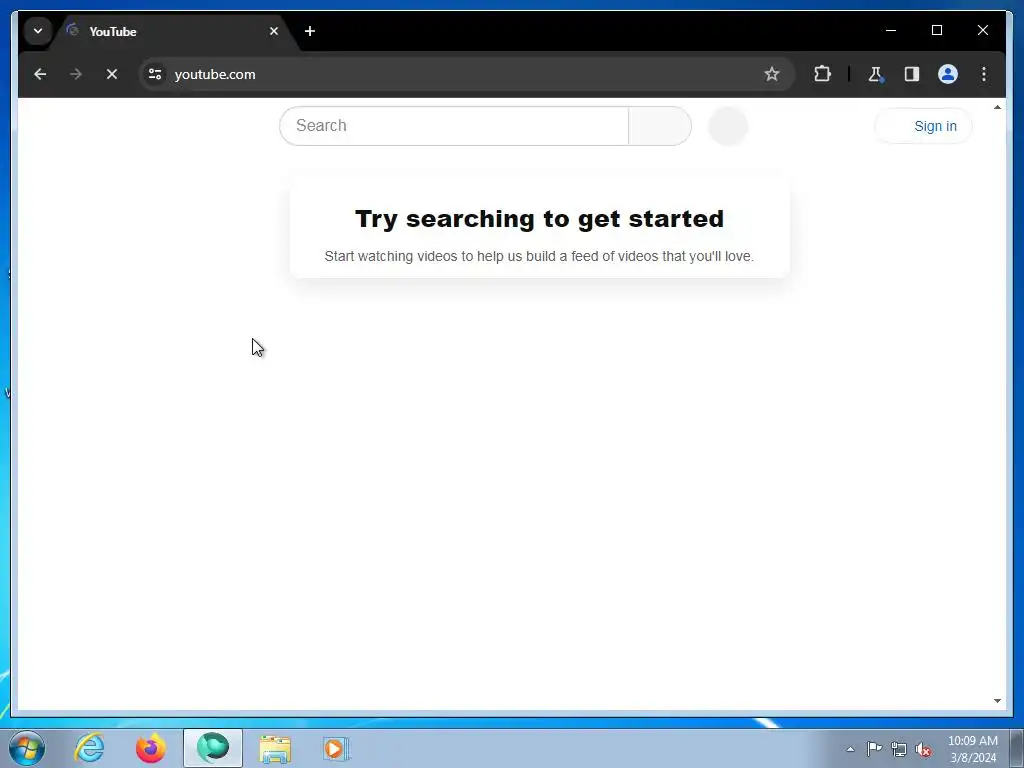Minimize the browser window
The width and height of the screenshot is (1024, 768).
pos(891,30)
